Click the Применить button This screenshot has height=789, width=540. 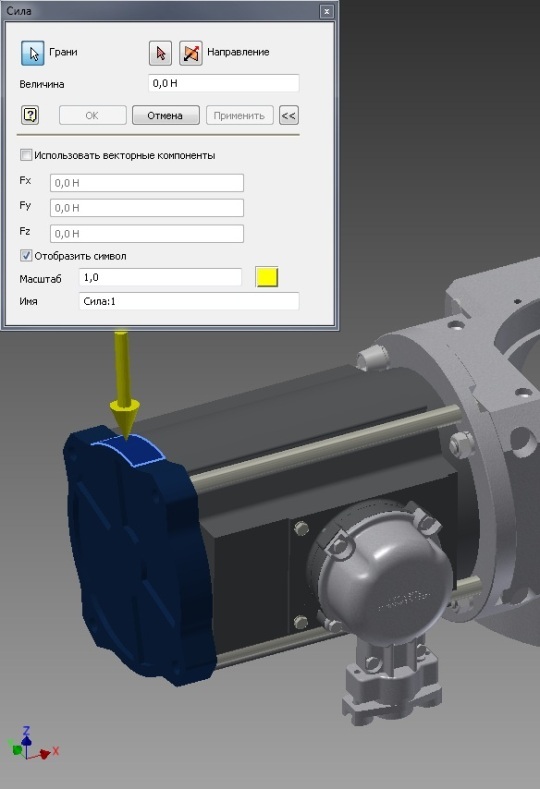(240, 115)
